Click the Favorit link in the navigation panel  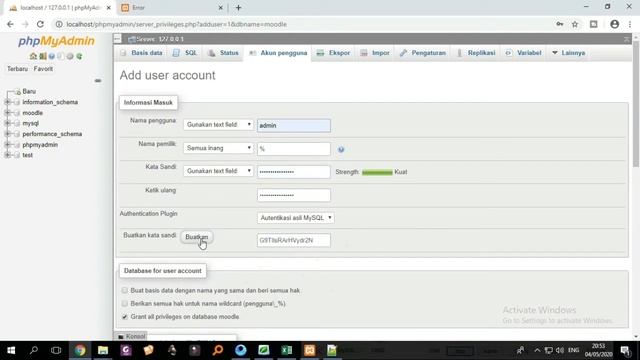(x=43, y=69)
